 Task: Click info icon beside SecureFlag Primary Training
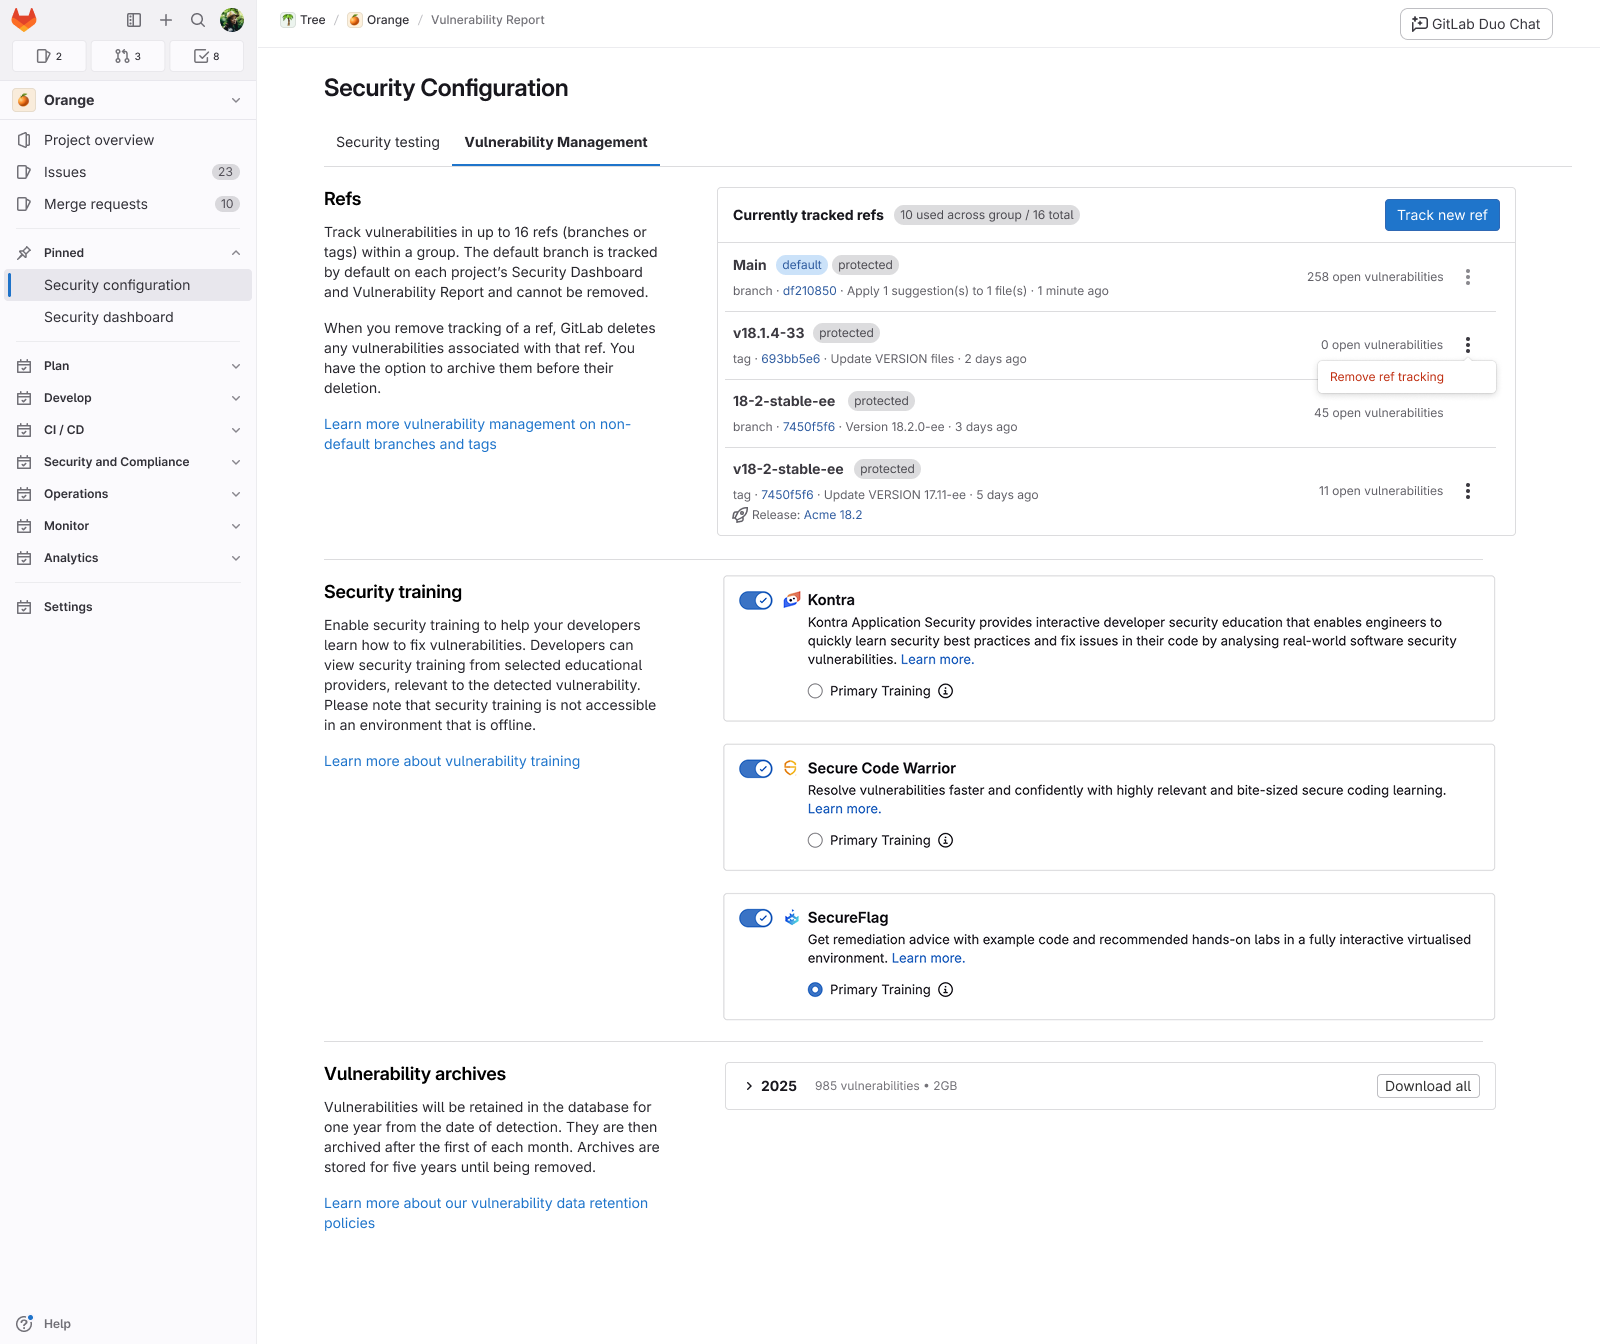(946, 990)
